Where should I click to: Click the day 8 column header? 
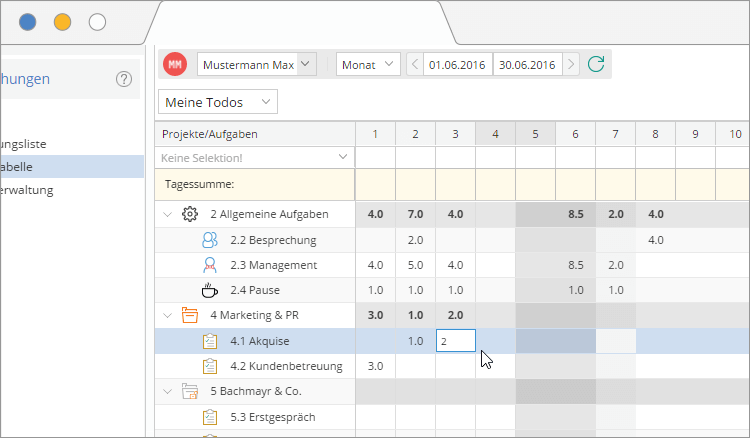pyautogui.click(x=655, y=133)
